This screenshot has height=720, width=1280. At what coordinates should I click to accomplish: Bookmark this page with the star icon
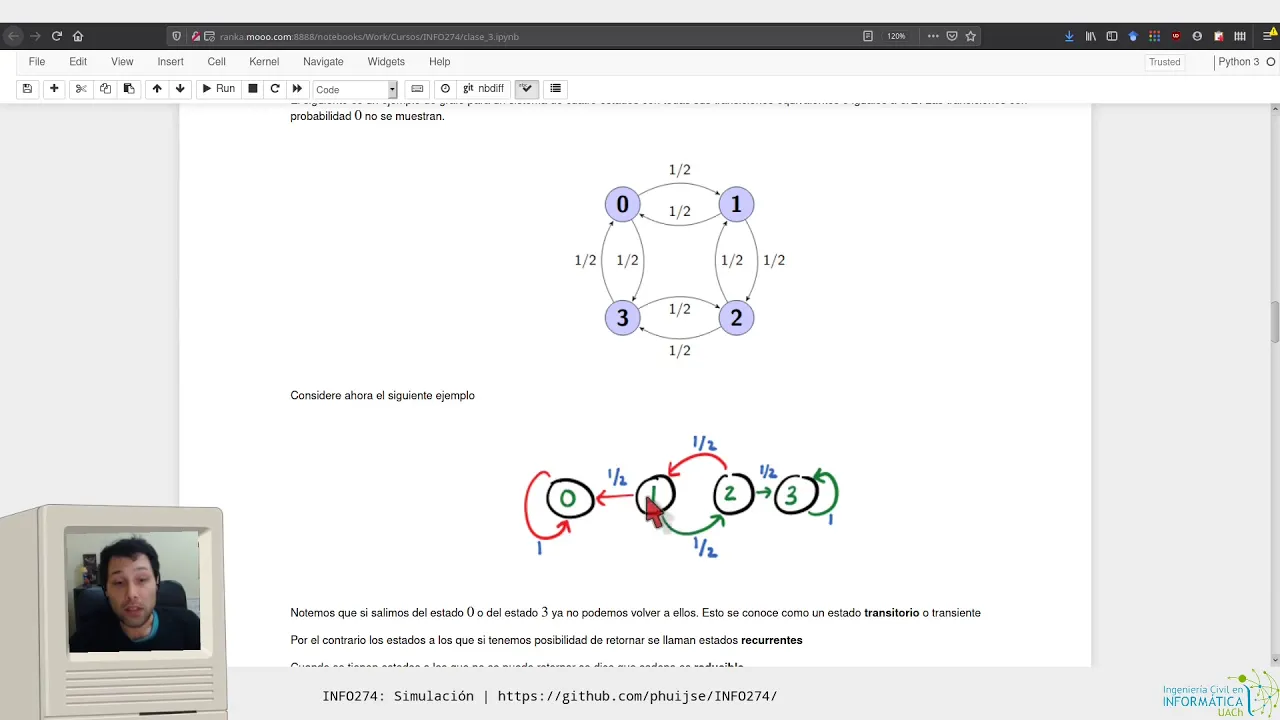click(970, 36)
